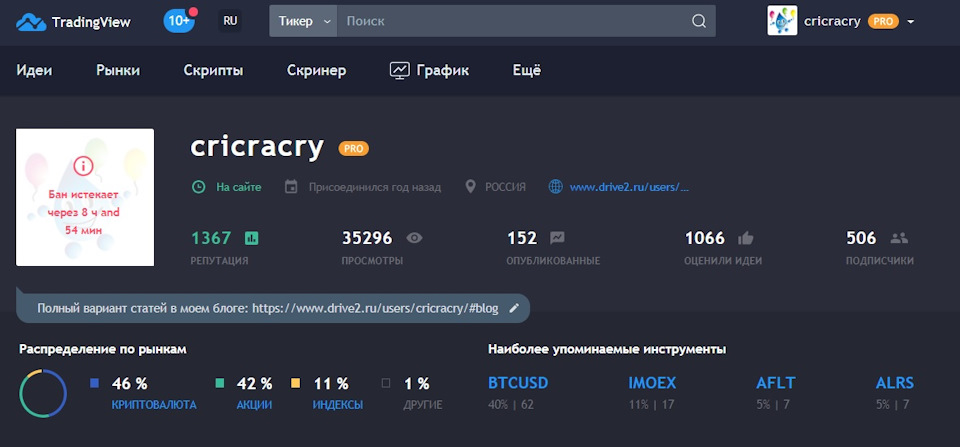Click the magnifier search icon
Viewport: 960px width, 447px height.
tap(699, 21)
